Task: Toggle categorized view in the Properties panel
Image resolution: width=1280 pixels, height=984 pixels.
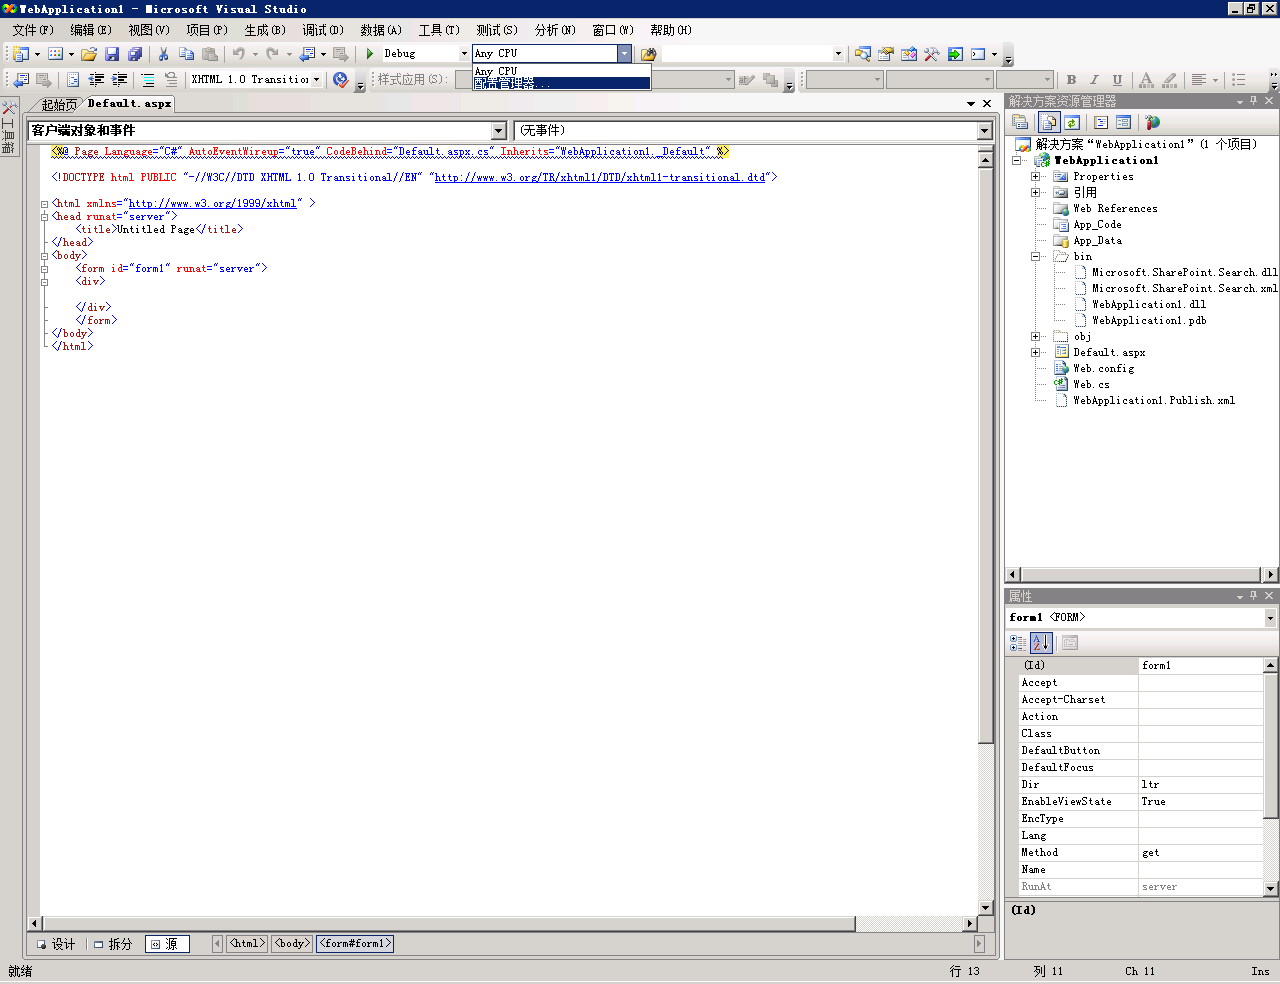Action: (1018, 643)
